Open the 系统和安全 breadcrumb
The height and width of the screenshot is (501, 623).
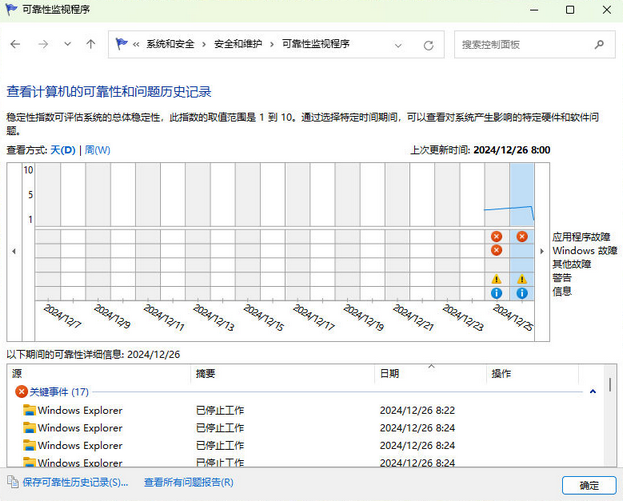click(x=170, y=45)
